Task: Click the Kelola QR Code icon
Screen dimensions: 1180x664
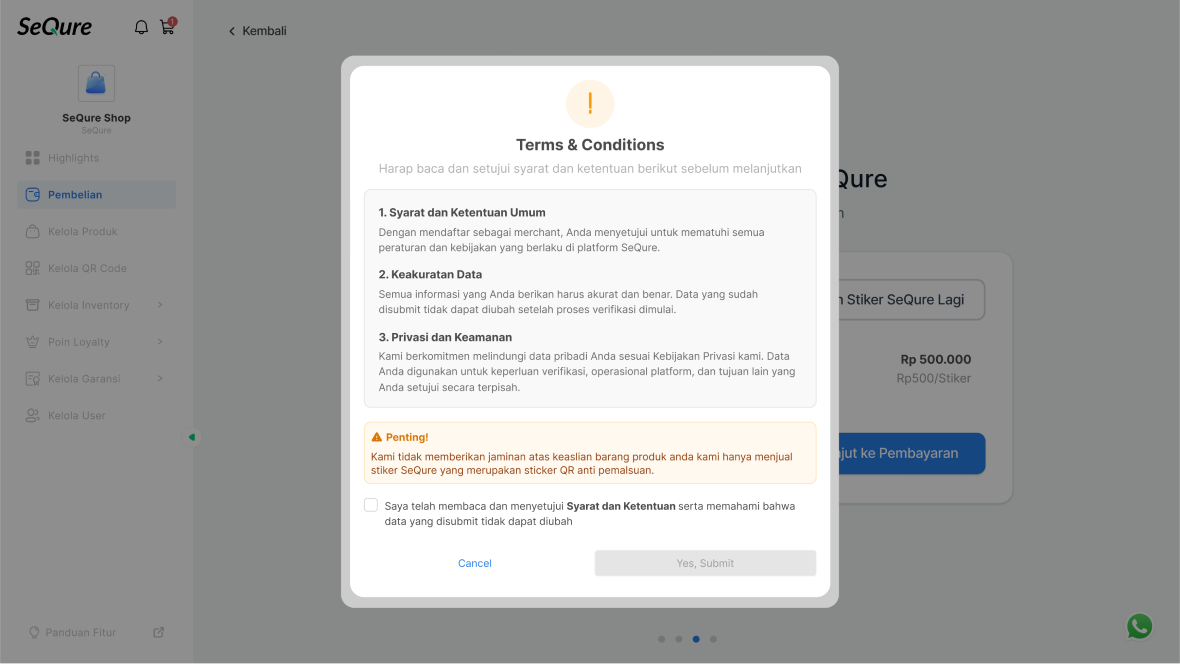Action: click(x=32, y=268)
